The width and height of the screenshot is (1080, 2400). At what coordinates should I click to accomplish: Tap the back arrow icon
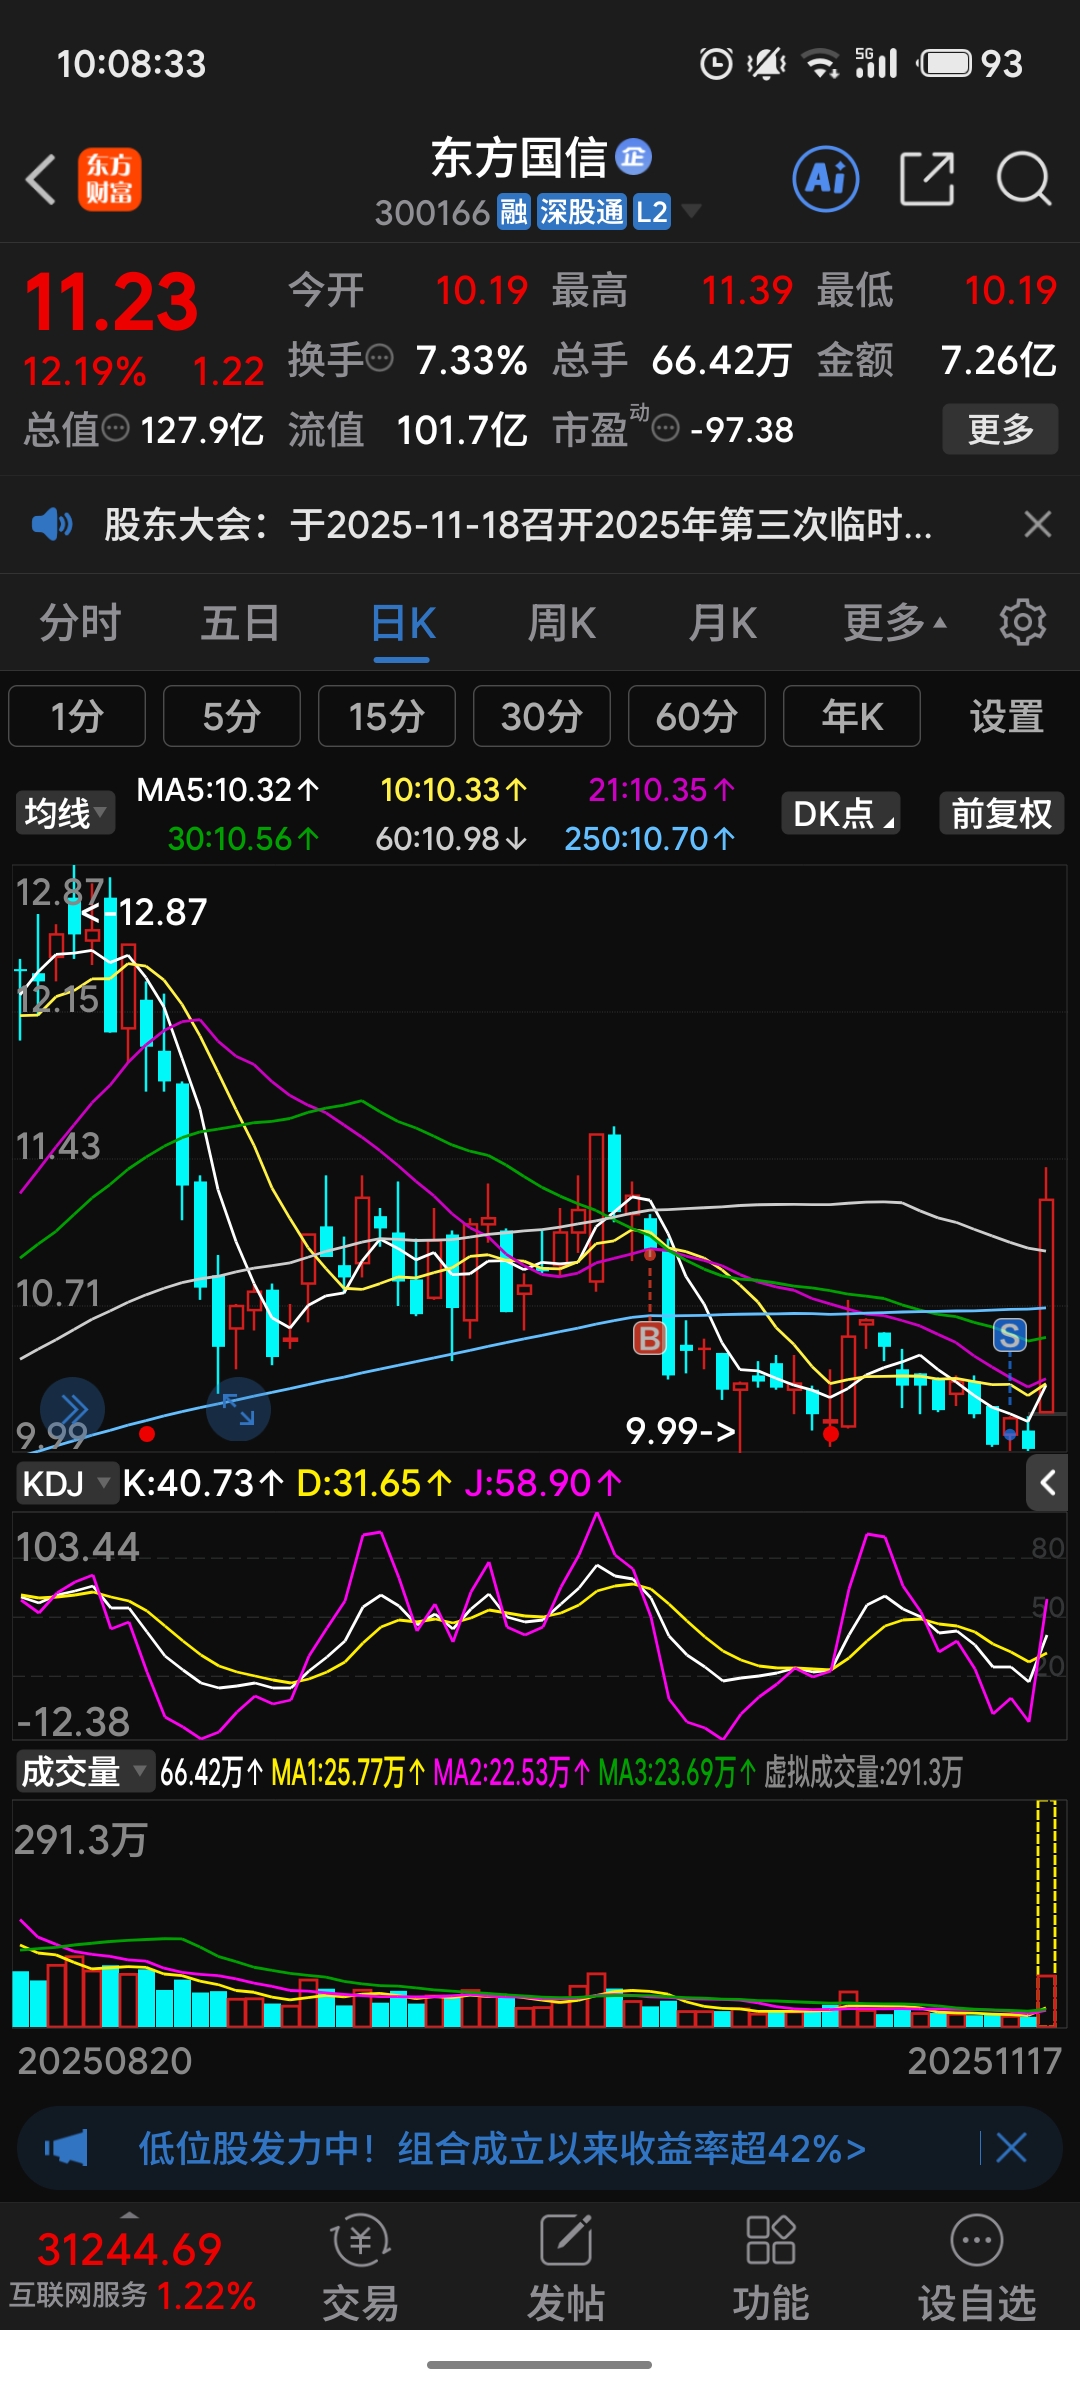pyautogui.click(x=41, y=180)
